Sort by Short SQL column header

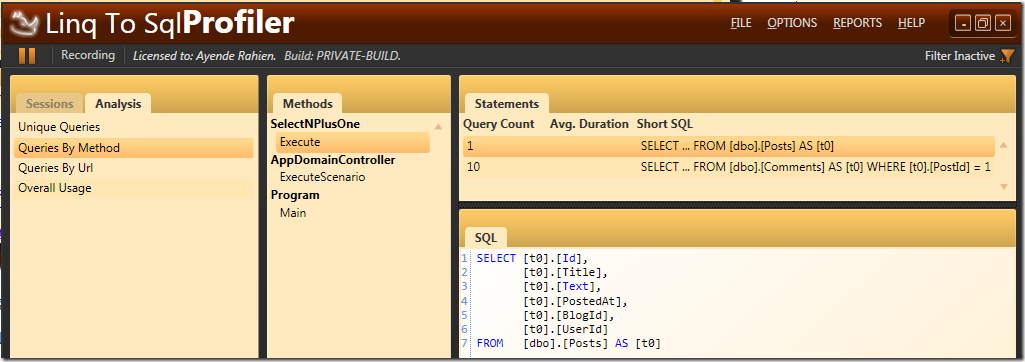[665, 123]
